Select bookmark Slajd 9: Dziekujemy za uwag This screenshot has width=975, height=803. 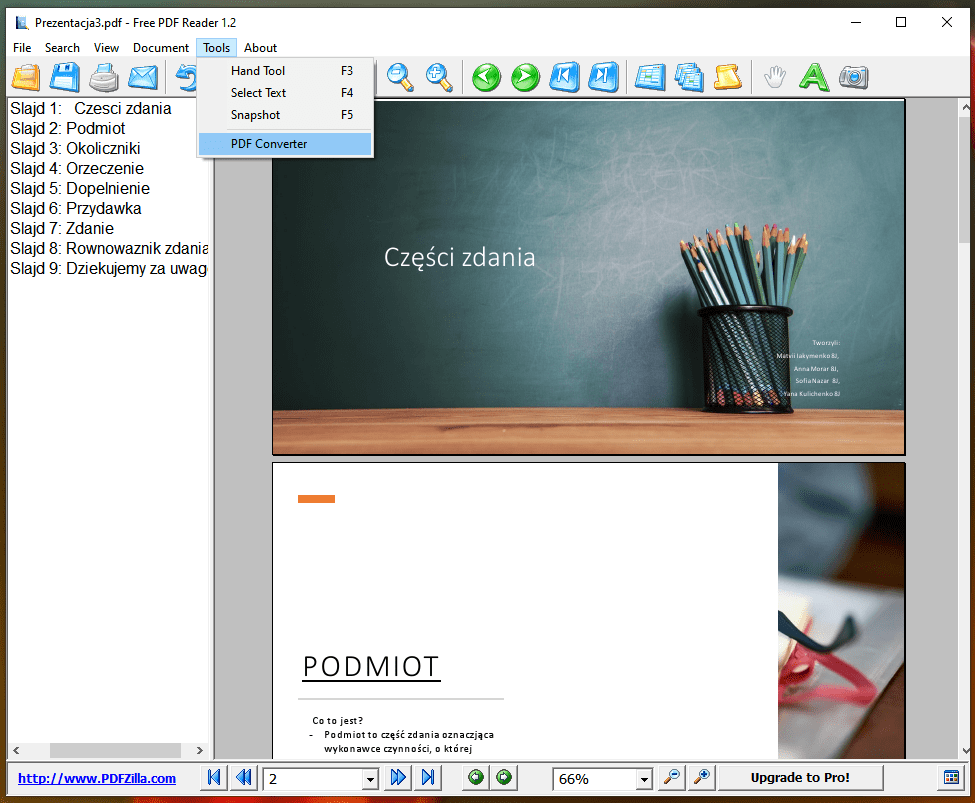pyautogui.click(x=109, y=268)
